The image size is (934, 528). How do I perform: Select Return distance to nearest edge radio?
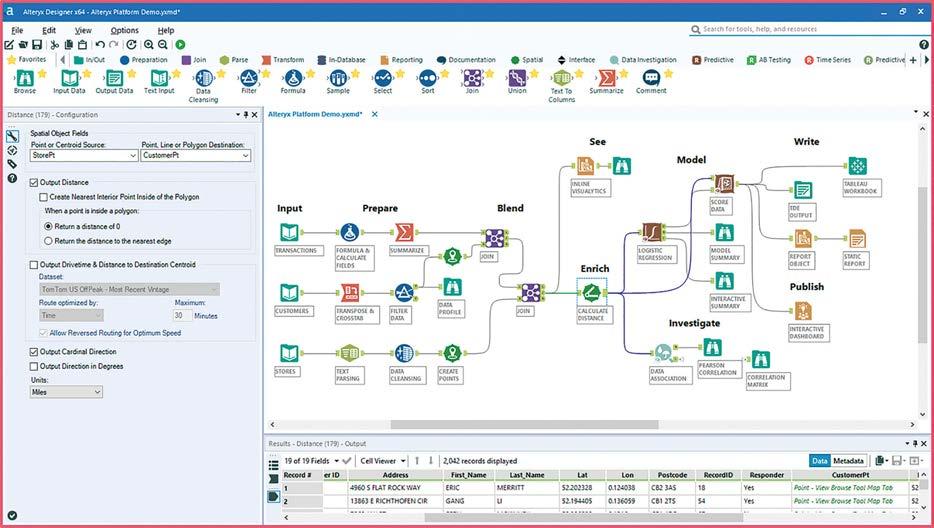48,241
